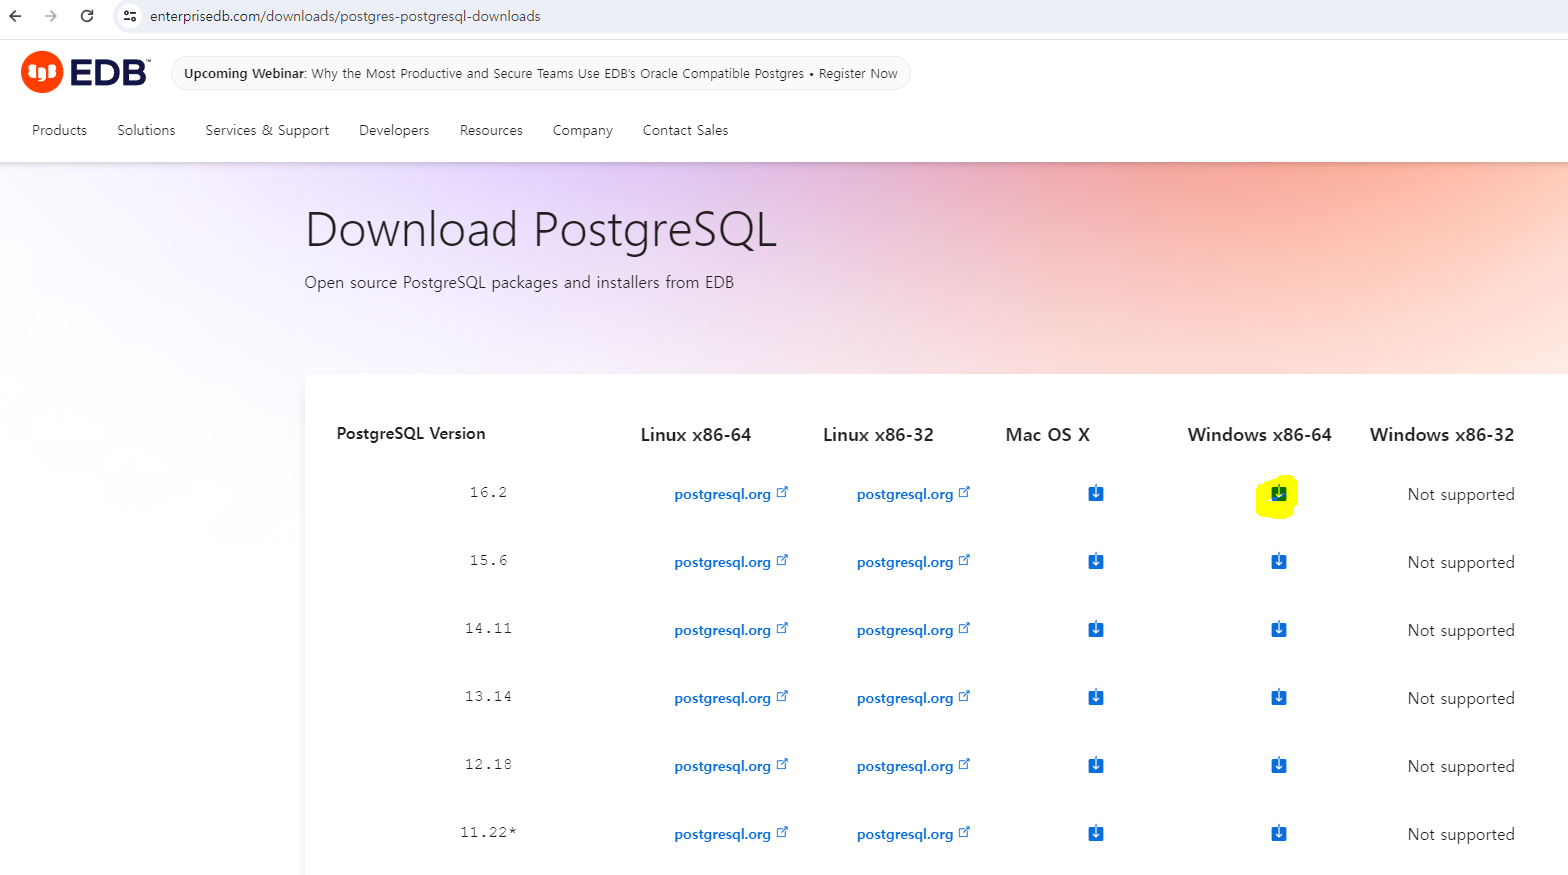Download PostgreSQL 11.22 for Windows x86-64
This screenshot has width=1568, height=875.
click(1279, 833)
